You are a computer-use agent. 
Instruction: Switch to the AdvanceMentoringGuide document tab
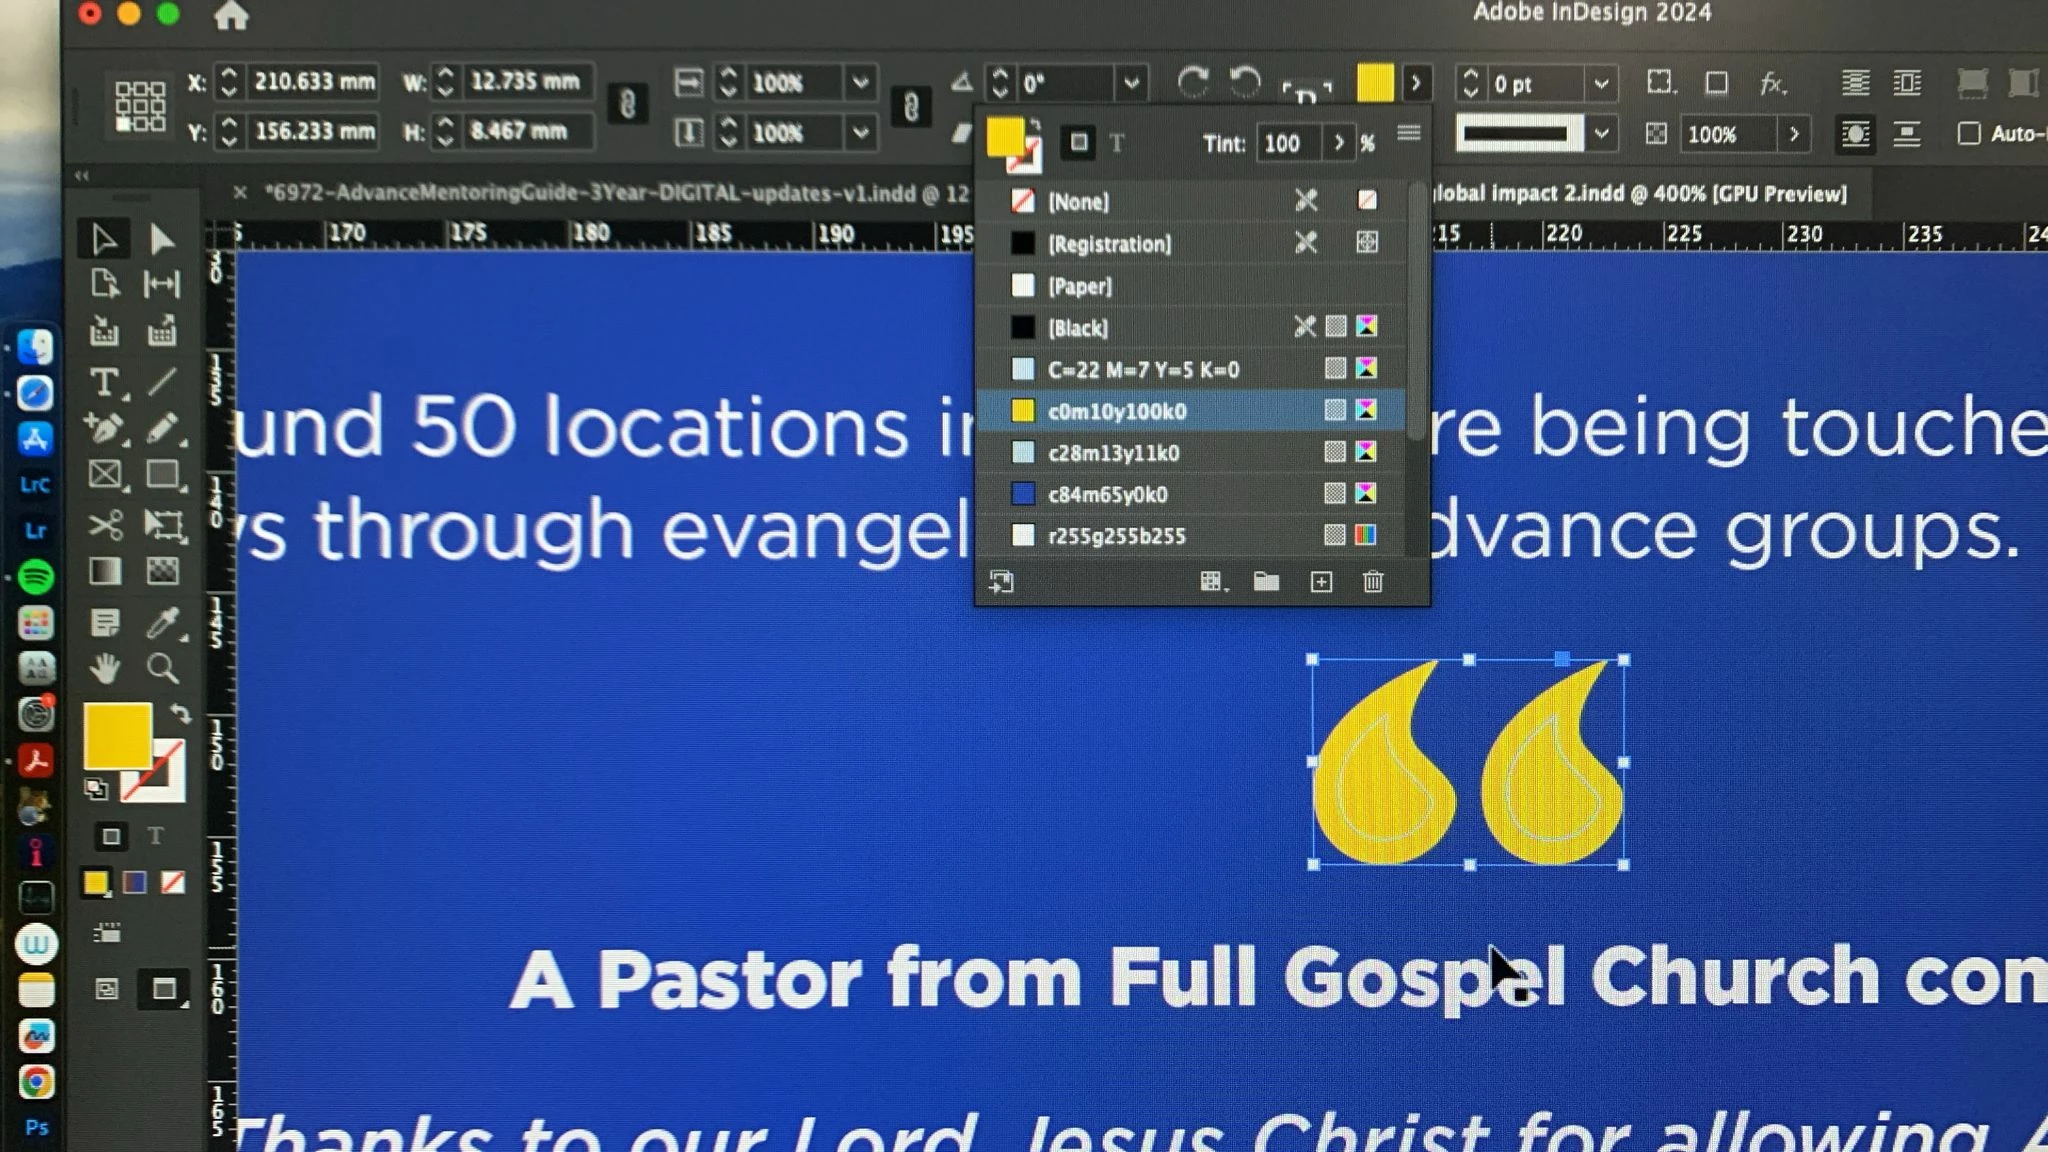pyautogui.click(x=600, y=193)
